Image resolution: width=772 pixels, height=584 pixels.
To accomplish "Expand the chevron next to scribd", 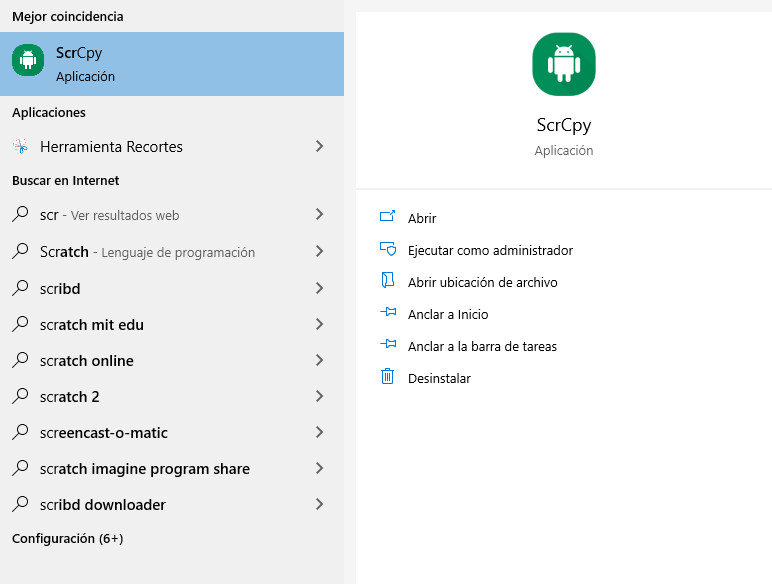I will click(x=320, y=288).
